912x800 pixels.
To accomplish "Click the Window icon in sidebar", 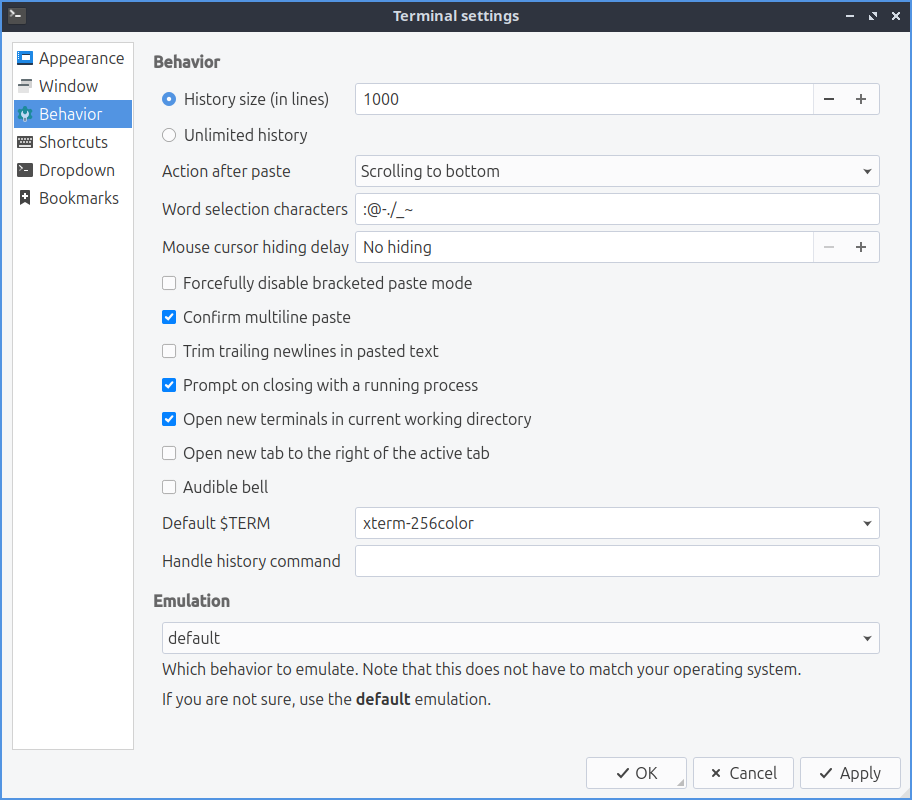I will coord(25,86).
